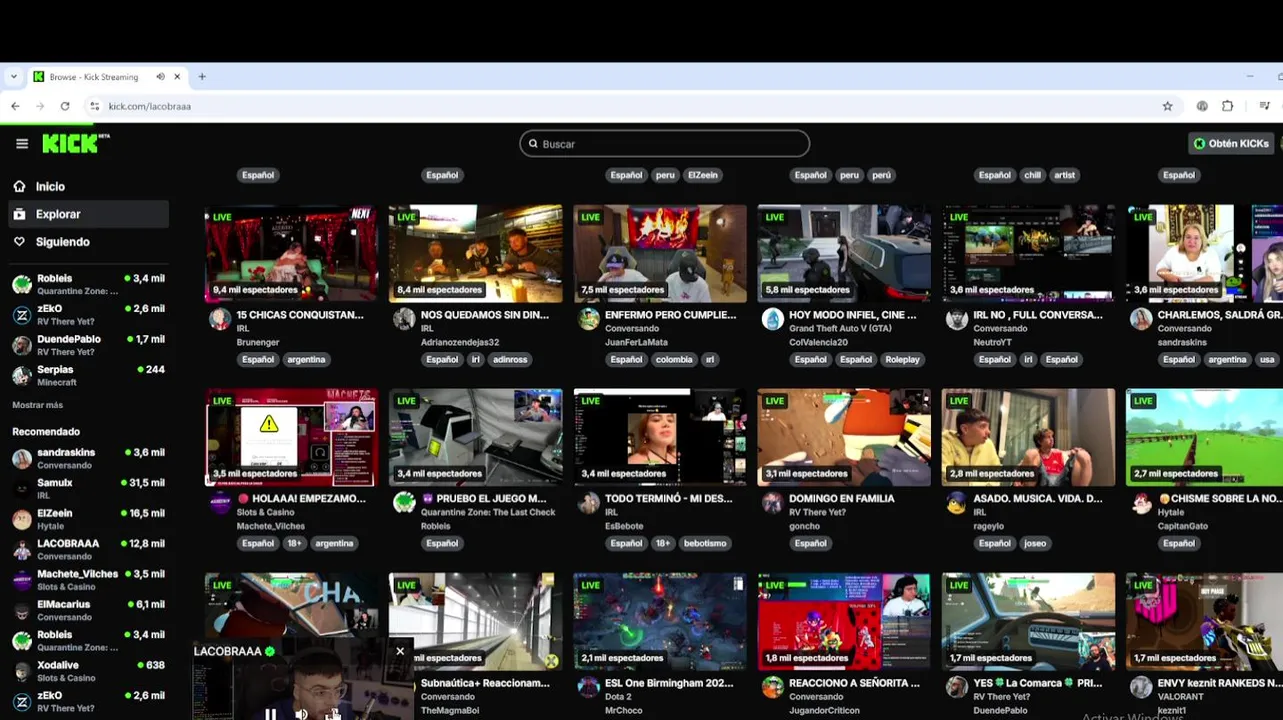
Task: Open IRL NO, FULL CONVERSA stream thumbnail
Action: point(1028,253)
